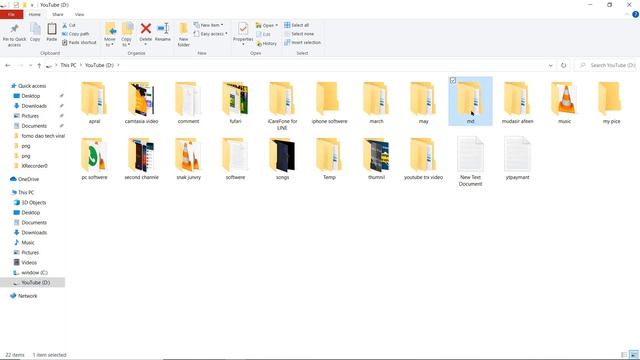Image resolution: width=640 pixels, height=360 pixels.
Task: Click Select all in the ribbon
Action: (x=297, y=25)
